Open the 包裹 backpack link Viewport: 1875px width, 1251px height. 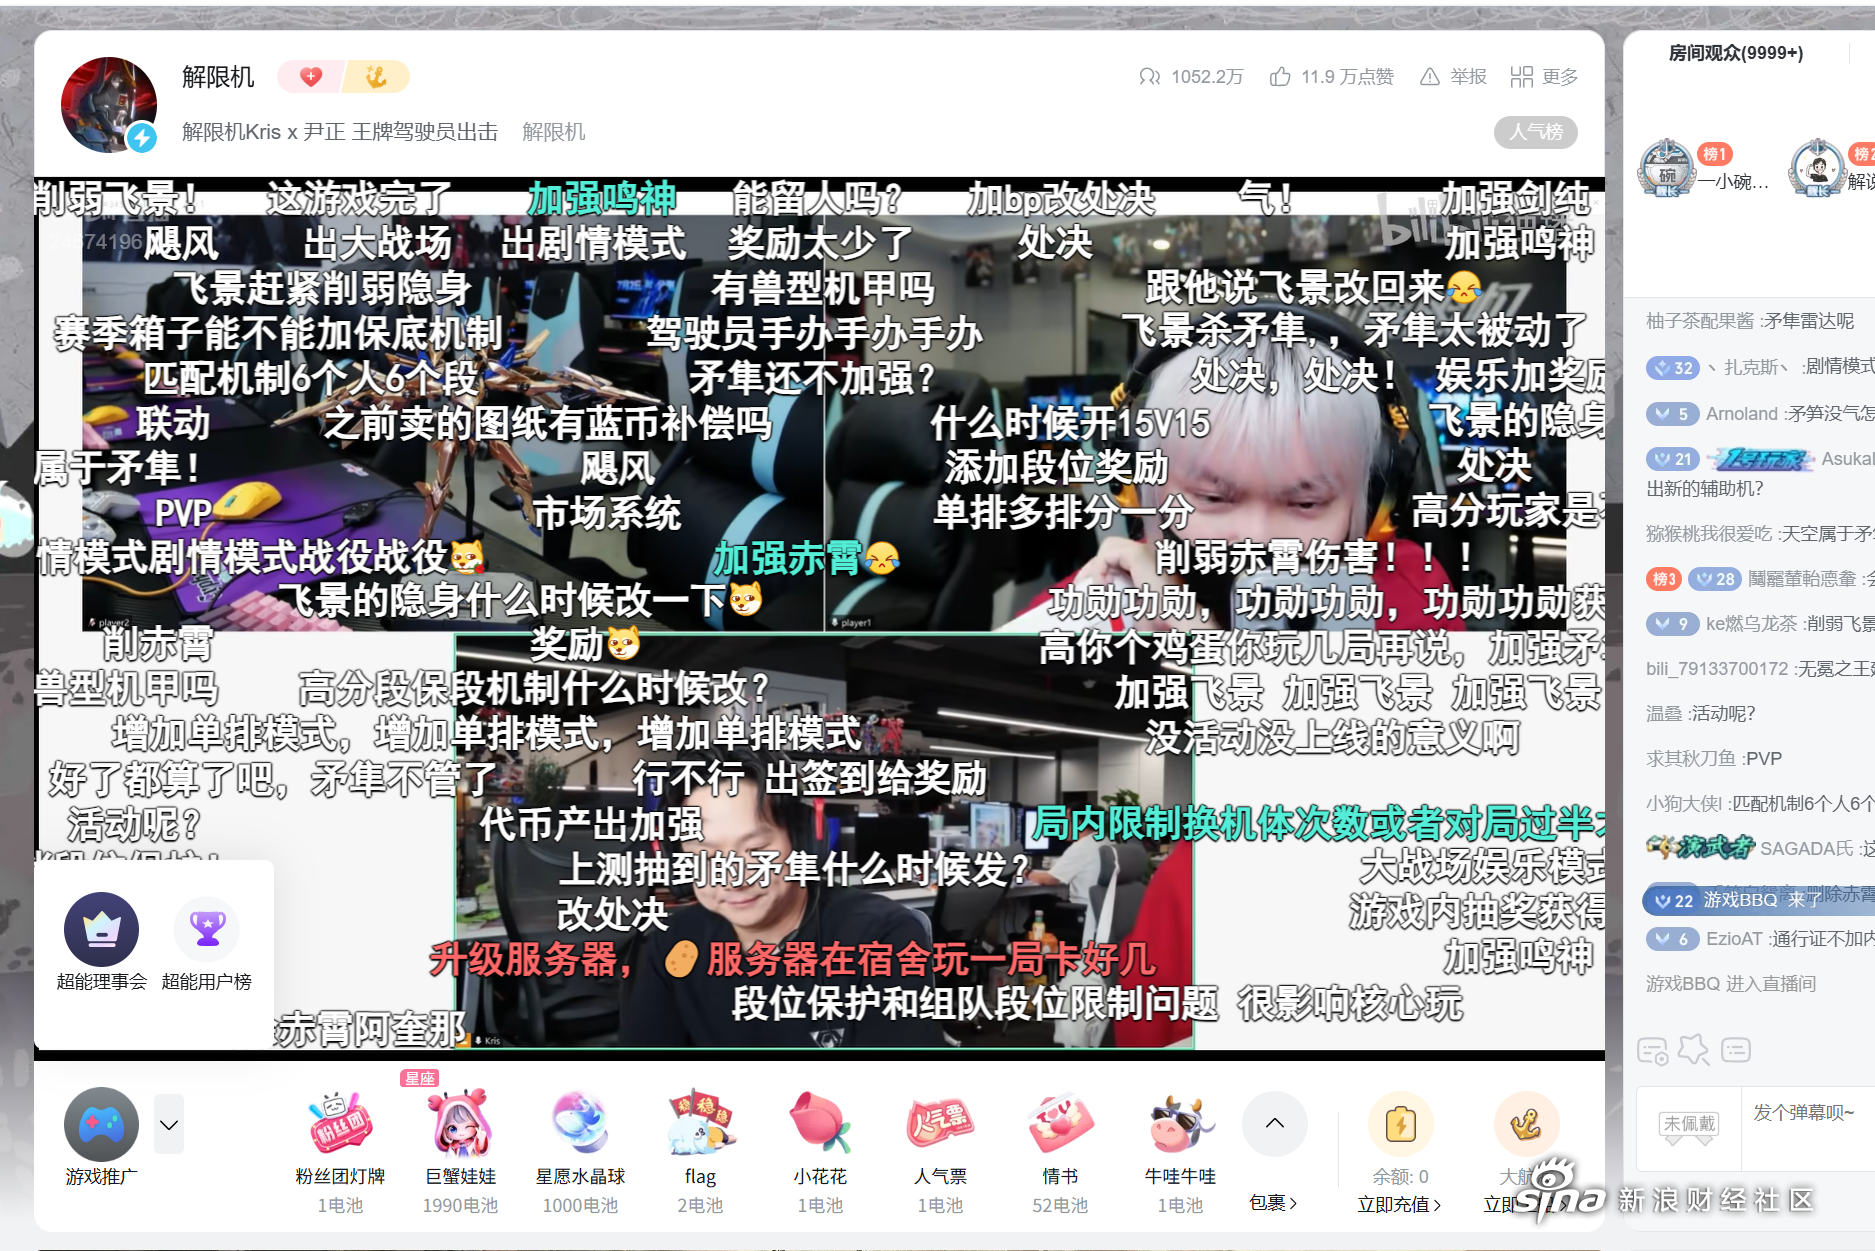pyautogui.click(x=1273, y=1203)
